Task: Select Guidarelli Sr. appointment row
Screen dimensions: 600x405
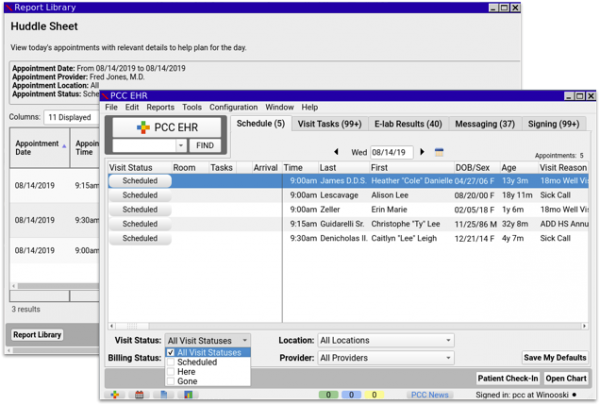Action: [348, 224]
